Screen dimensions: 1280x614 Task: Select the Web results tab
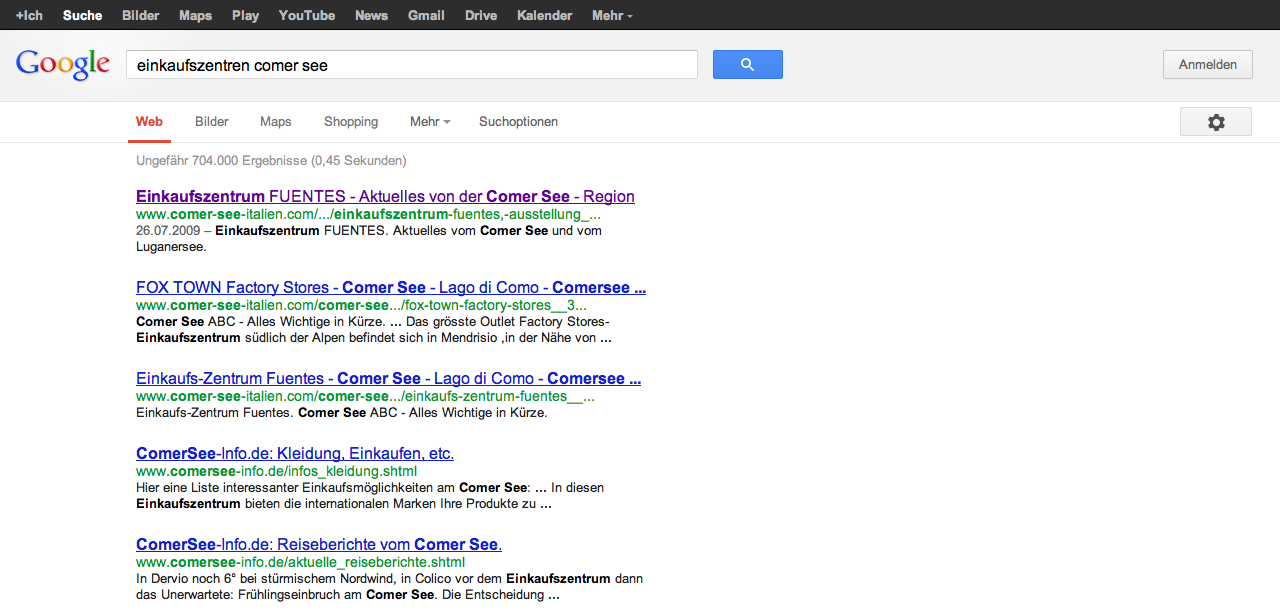point(149,122)
